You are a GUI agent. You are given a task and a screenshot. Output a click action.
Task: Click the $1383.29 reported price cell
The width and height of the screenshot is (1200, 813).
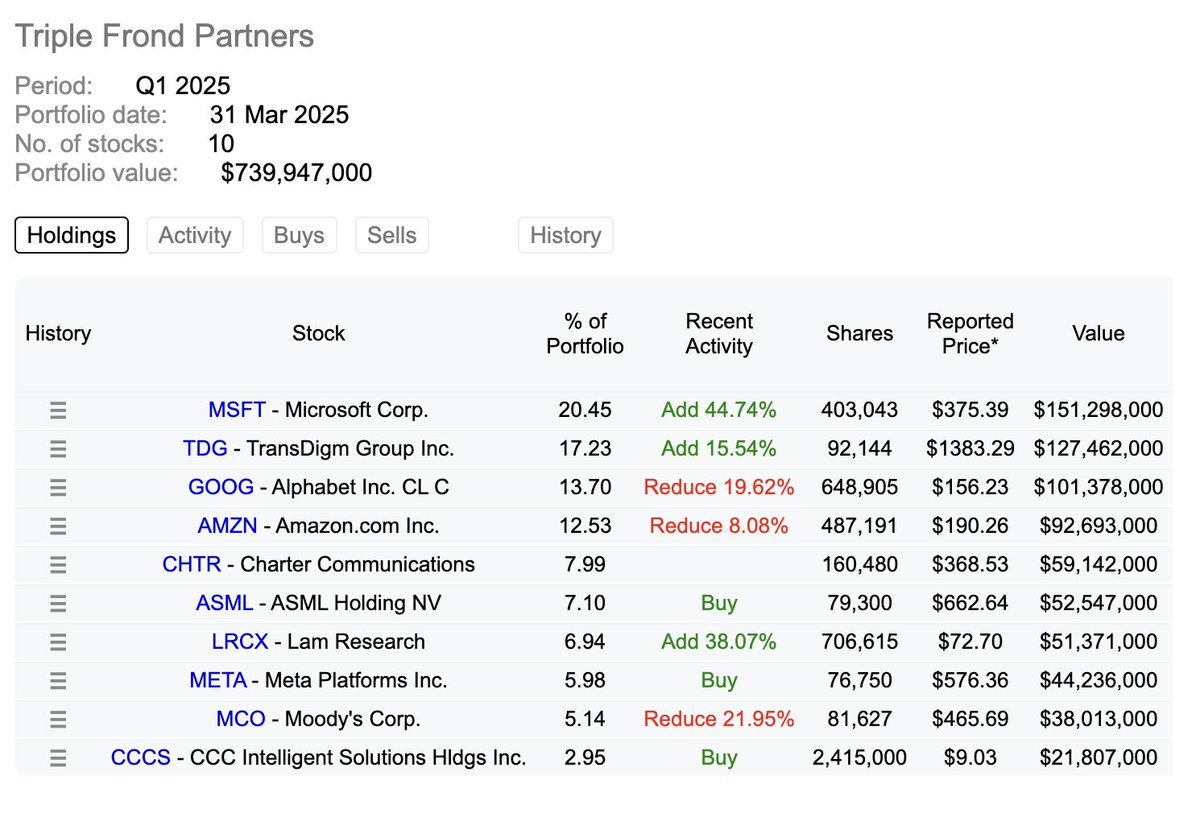[970, 449]
